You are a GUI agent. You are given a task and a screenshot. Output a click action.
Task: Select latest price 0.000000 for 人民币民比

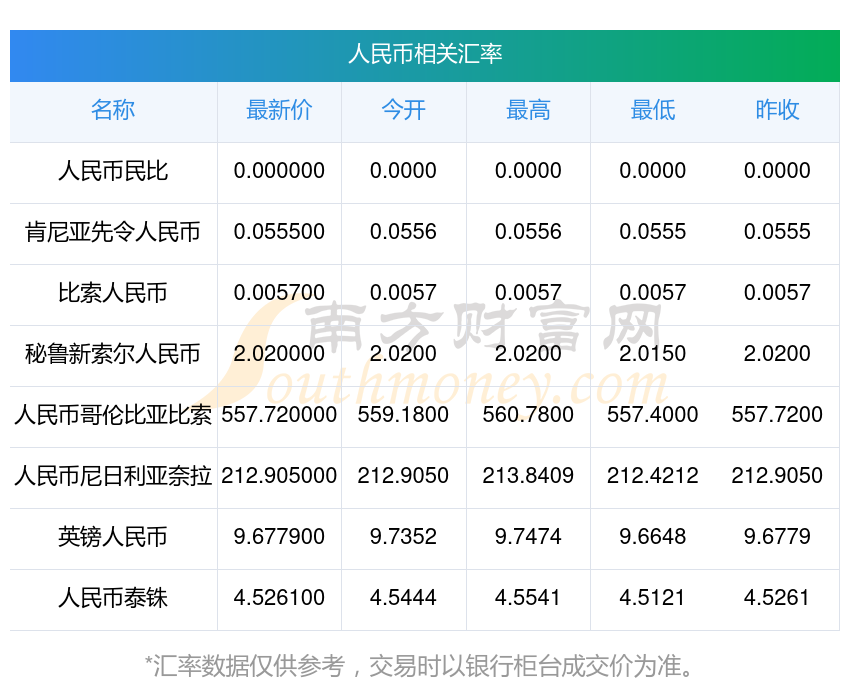[x=279, y=171]
